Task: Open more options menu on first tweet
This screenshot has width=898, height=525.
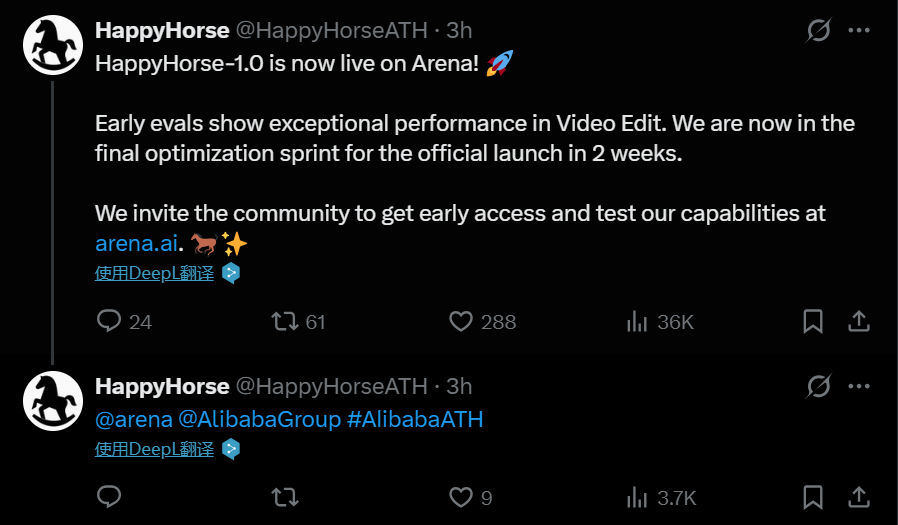Action: (x=858, y=31)
